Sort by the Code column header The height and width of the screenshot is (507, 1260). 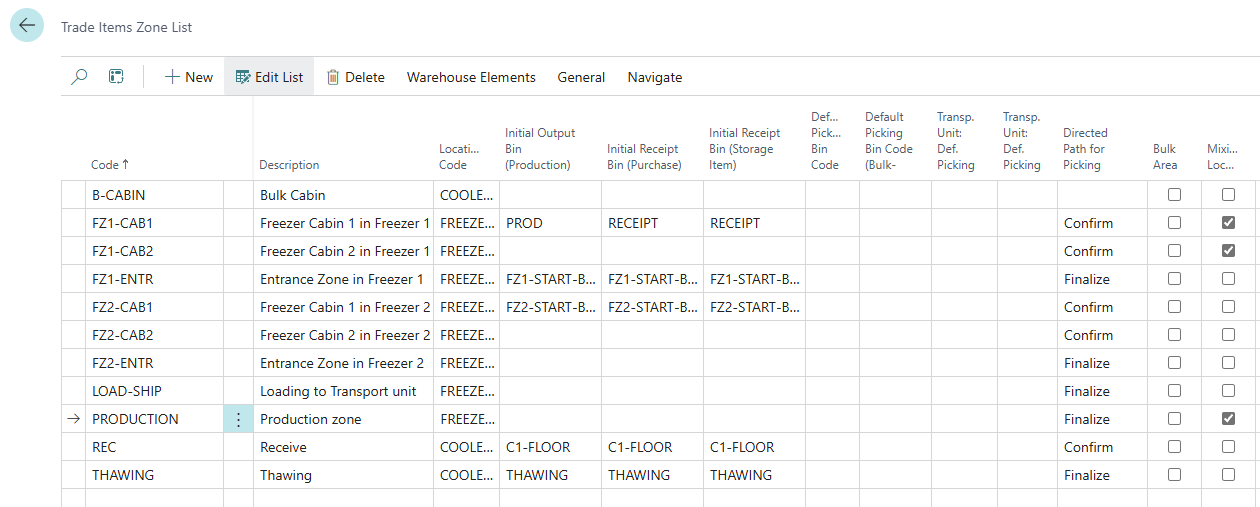(110, 165)
